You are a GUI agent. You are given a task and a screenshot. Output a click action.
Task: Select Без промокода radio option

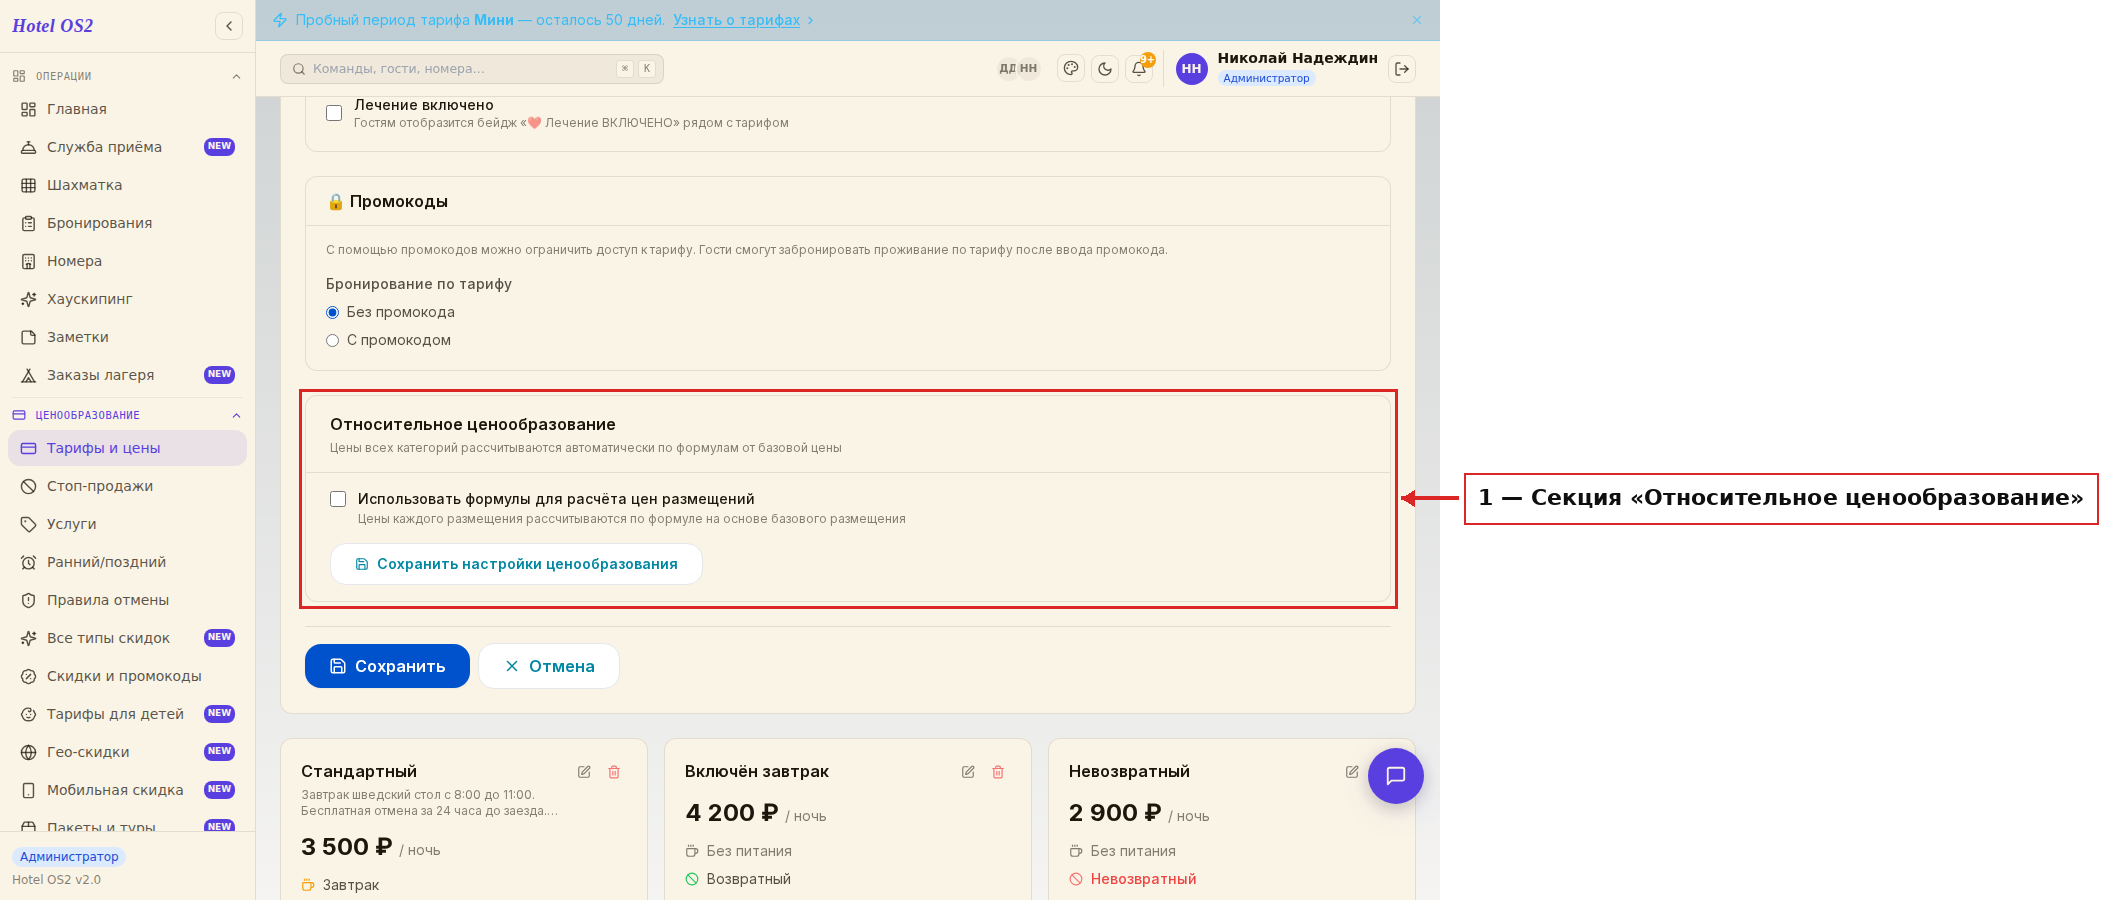point(333,312)
